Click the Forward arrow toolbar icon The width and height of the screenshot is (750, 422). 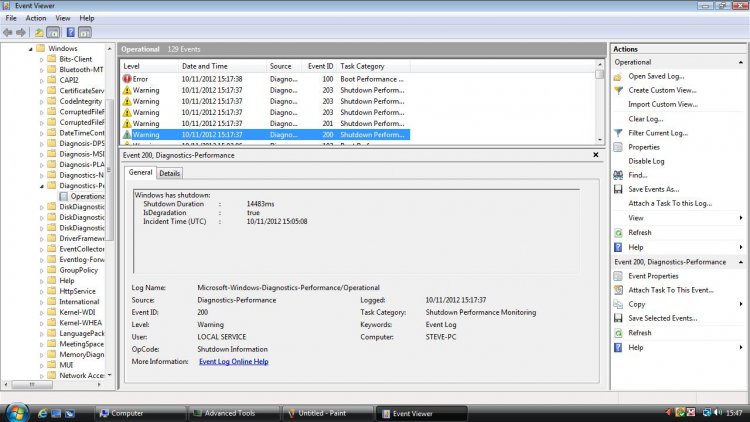[21, 33]
